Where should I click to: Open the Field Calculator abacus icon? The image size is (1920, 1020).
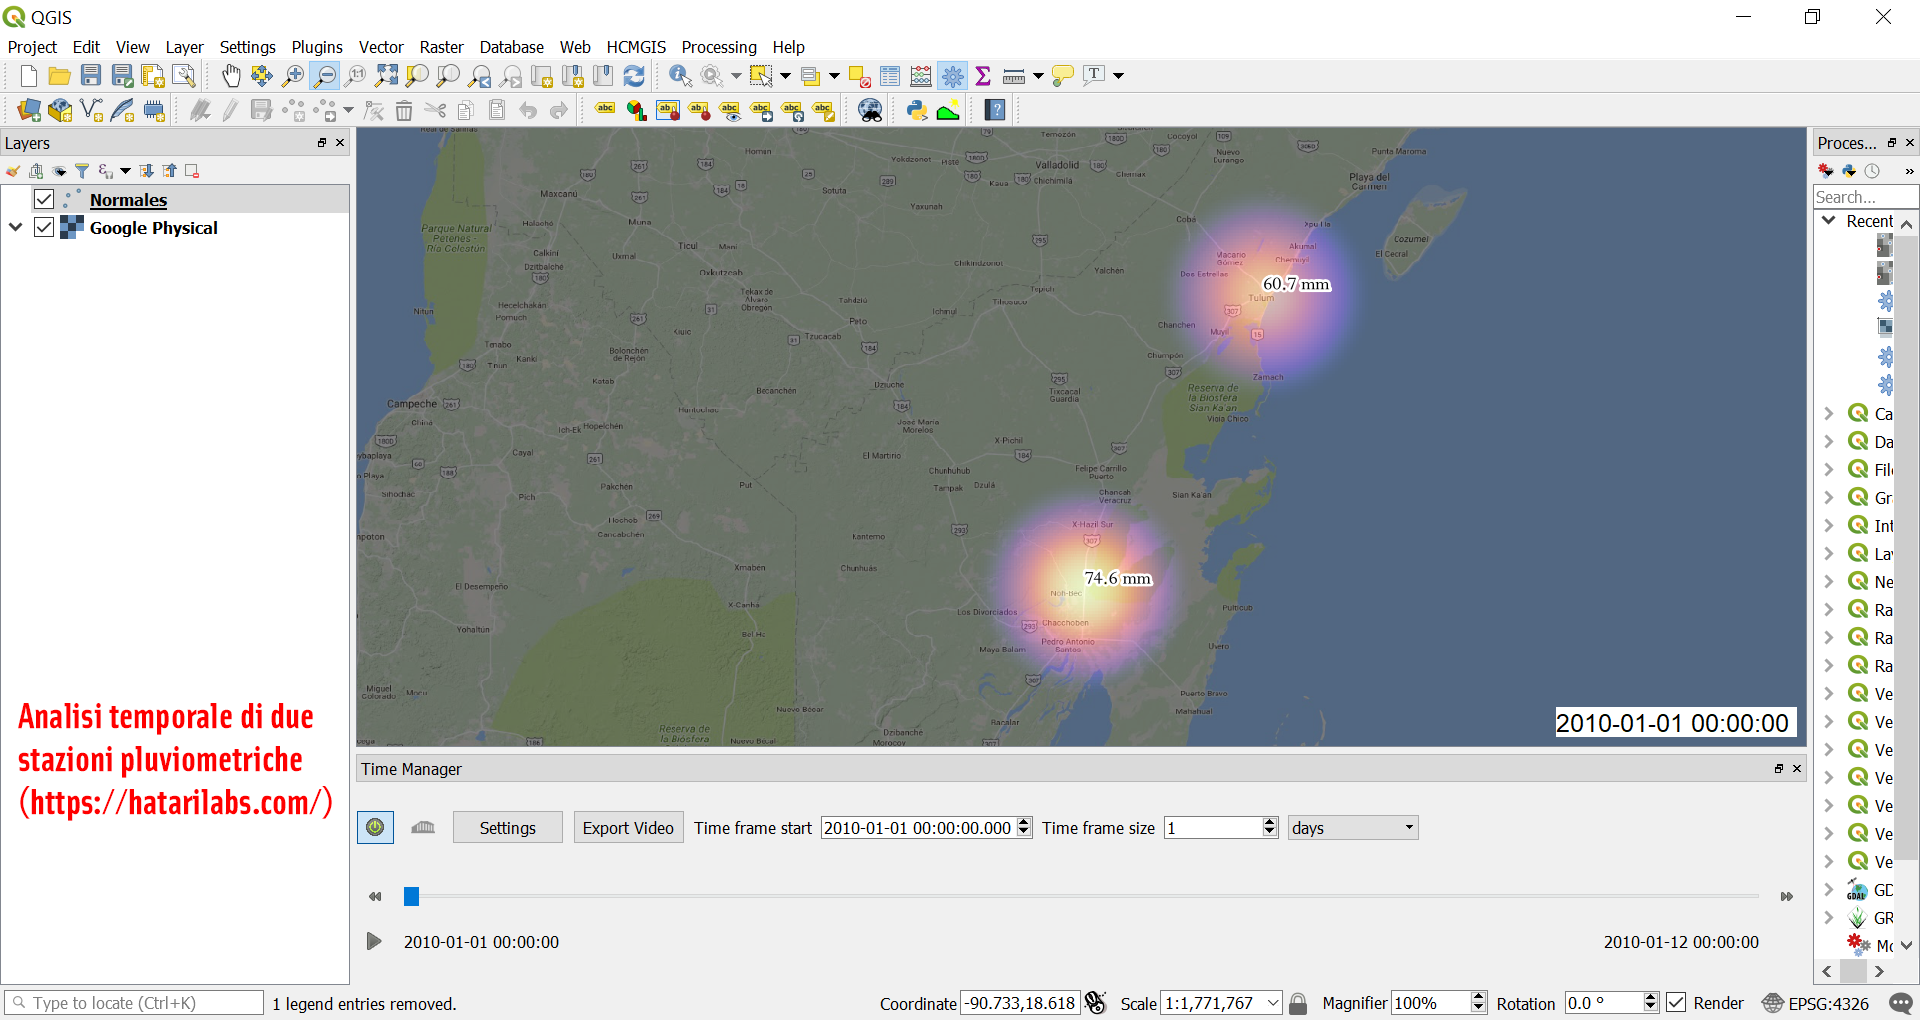pos(921,76)
